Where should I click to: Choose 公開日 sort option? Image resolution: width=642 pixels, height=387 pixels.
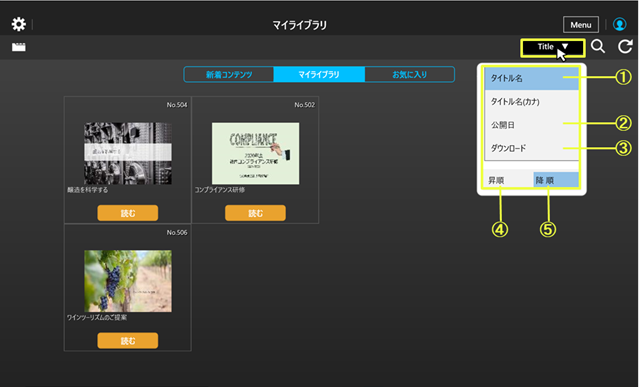tap(531, 125)
